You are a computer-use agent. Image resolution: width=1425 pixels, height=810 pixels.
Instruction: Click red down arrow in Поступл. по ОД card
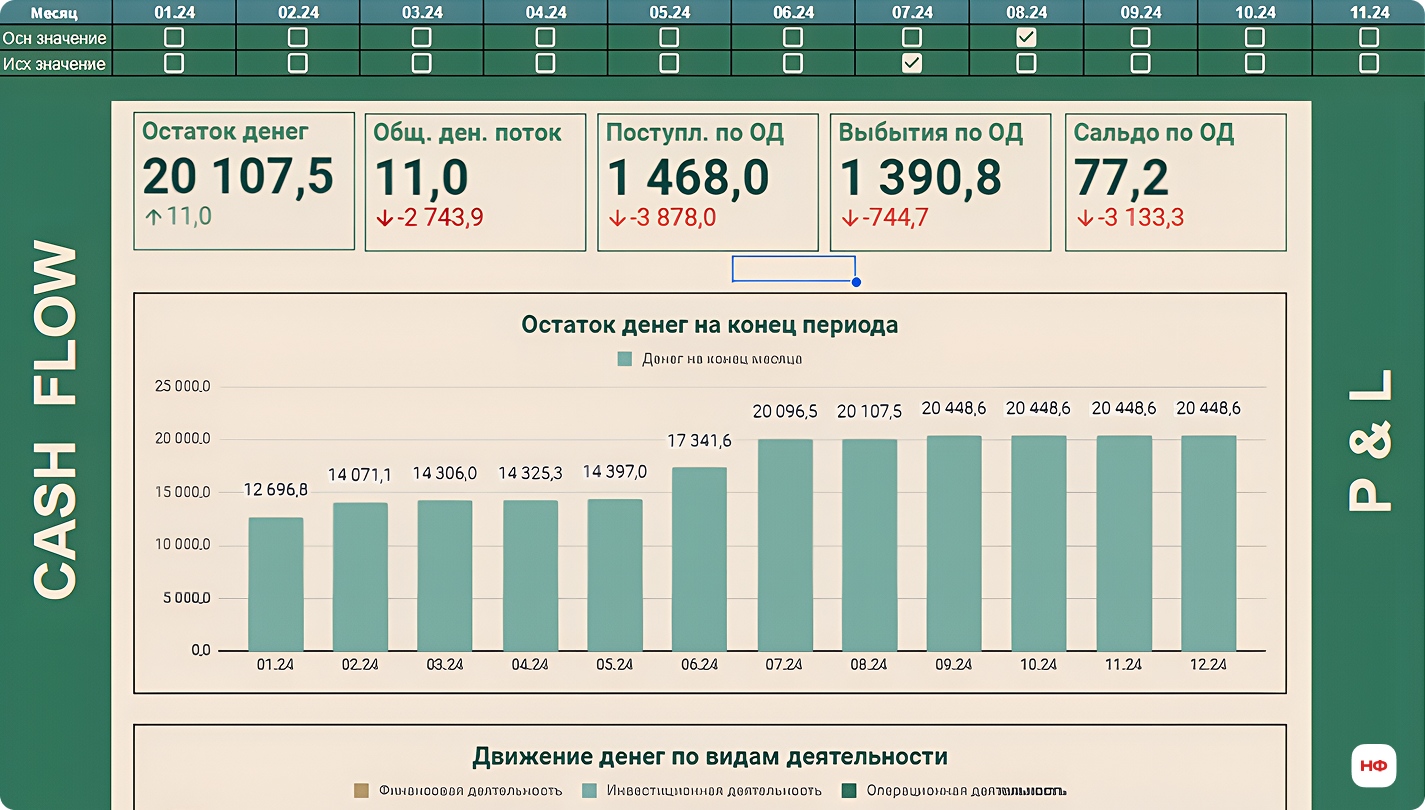pos(617,217)
